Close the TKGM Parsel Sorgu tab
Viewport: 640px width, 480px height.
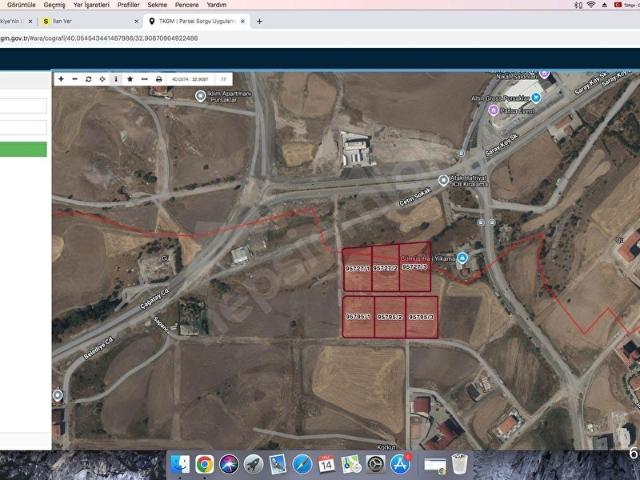(242, 21)
